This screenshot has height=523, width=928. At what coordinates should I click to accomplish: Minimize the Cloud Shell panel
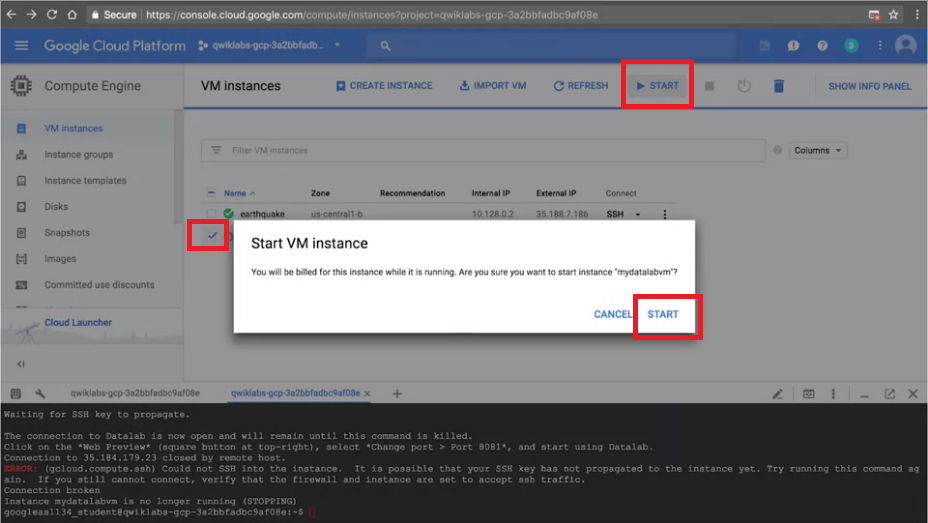(x=864, y=395)
